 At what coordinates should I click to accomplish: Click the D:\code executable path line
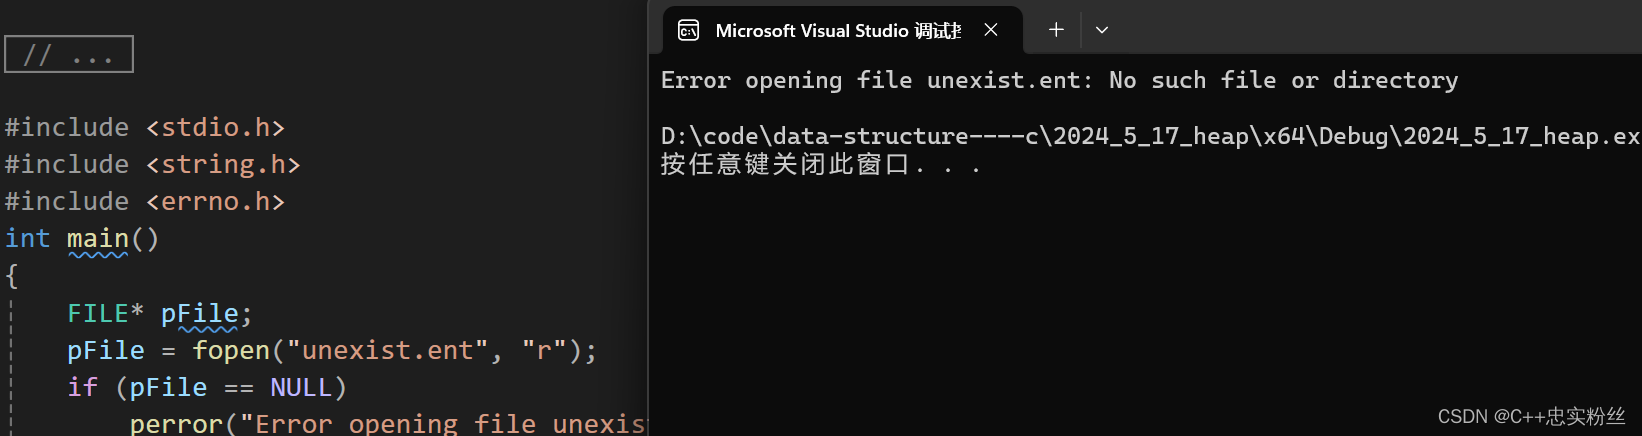[x=1150, y=136]
